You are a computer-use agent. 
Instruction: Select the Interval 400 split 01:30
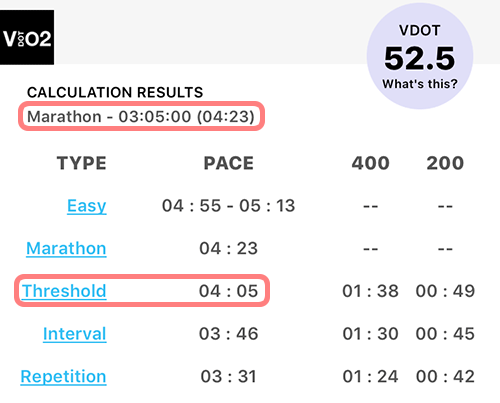(371, 334)
